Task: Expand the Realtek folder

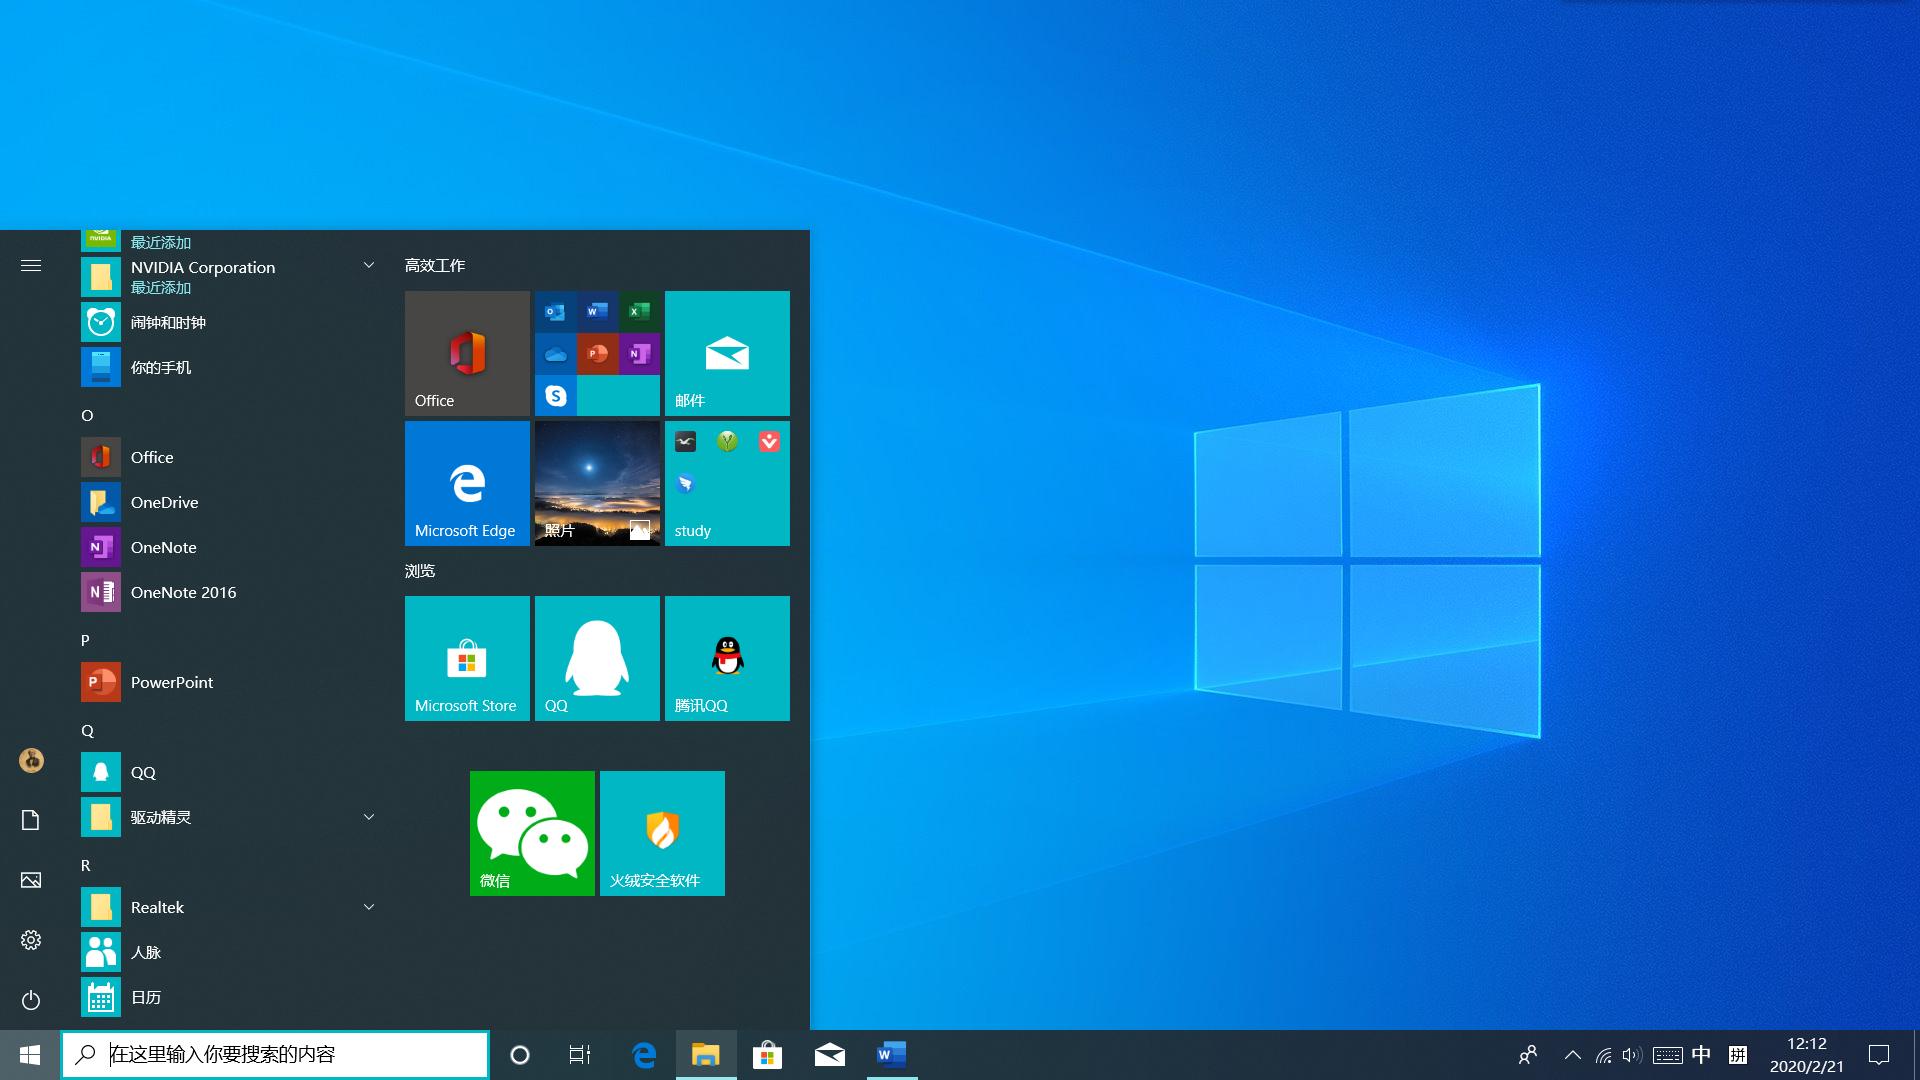Action: (368, 906)
